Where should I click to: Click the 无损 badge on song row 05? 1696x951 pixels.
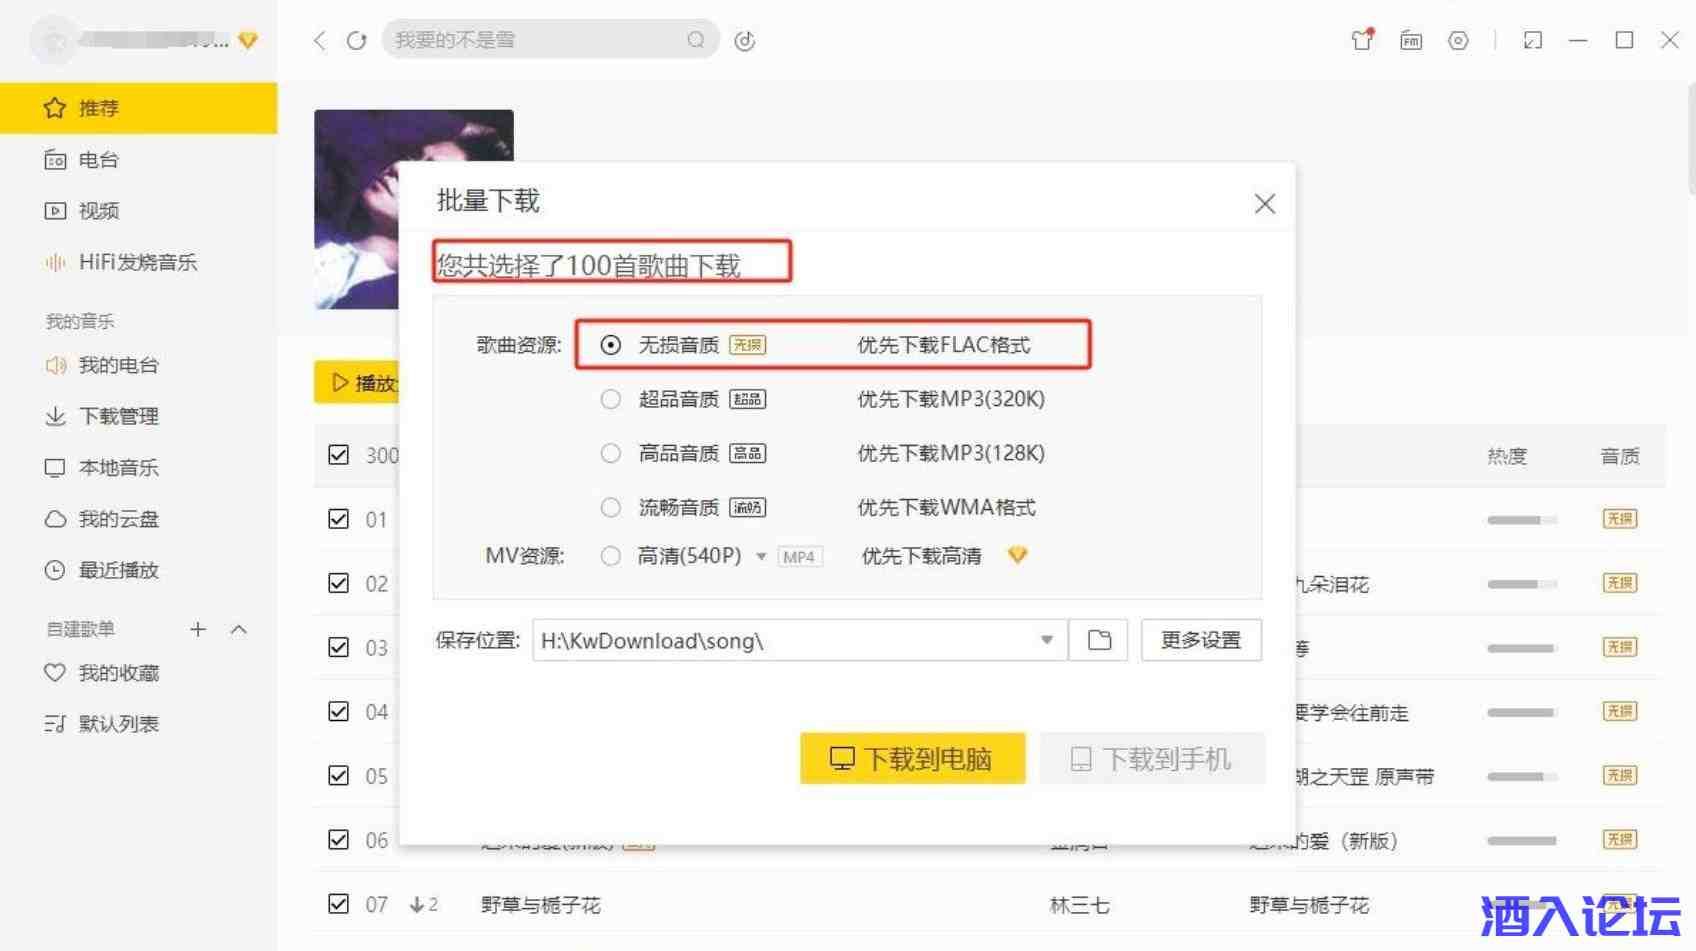[1620, 775]
